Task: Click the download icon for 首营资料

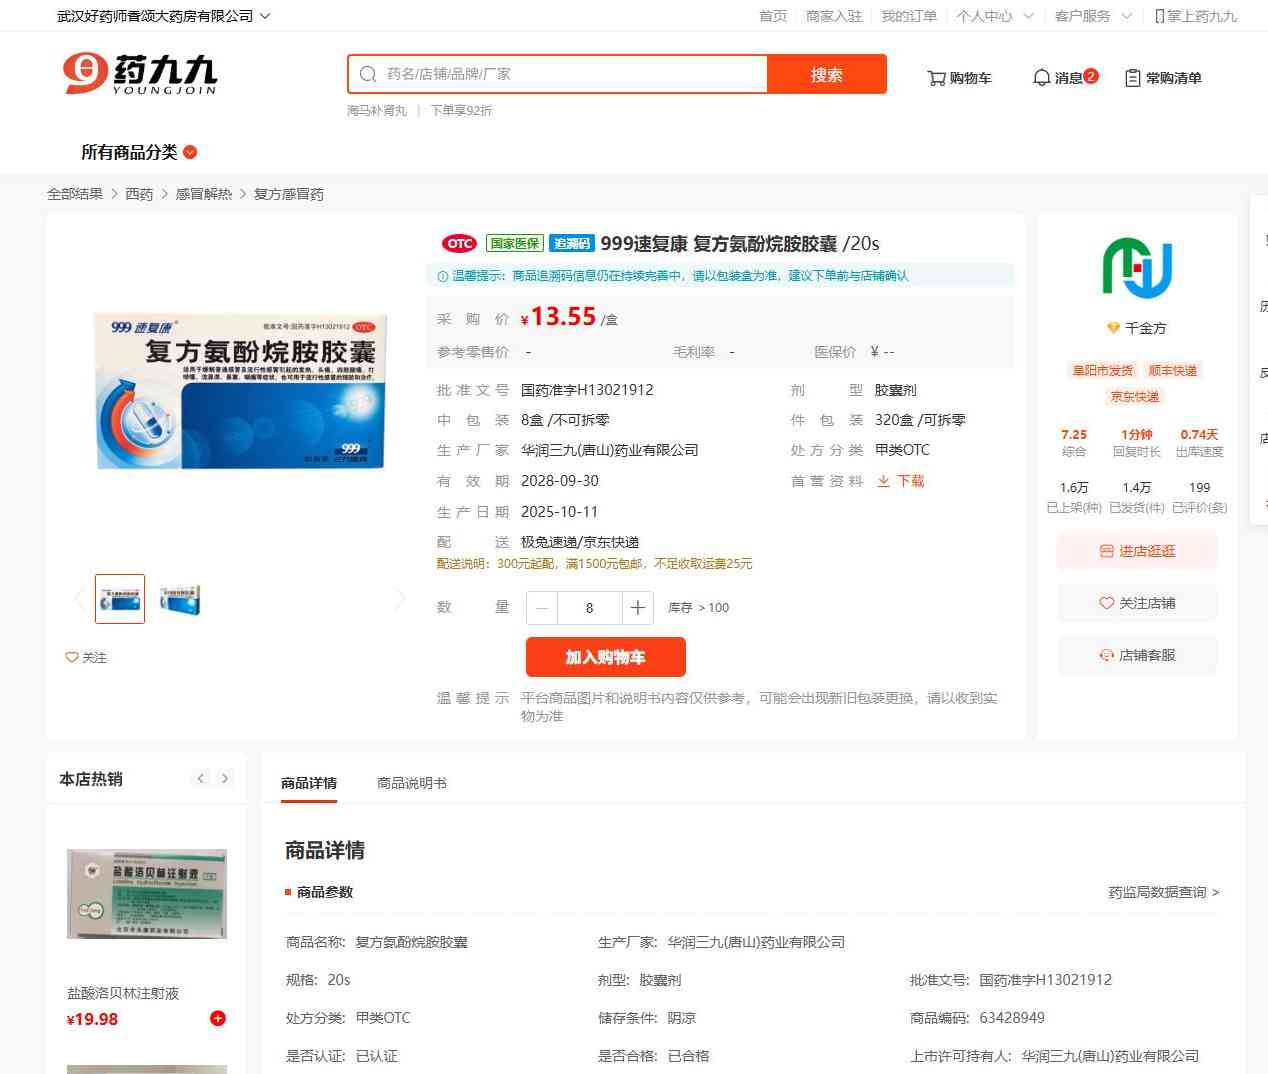Action: 884,481
